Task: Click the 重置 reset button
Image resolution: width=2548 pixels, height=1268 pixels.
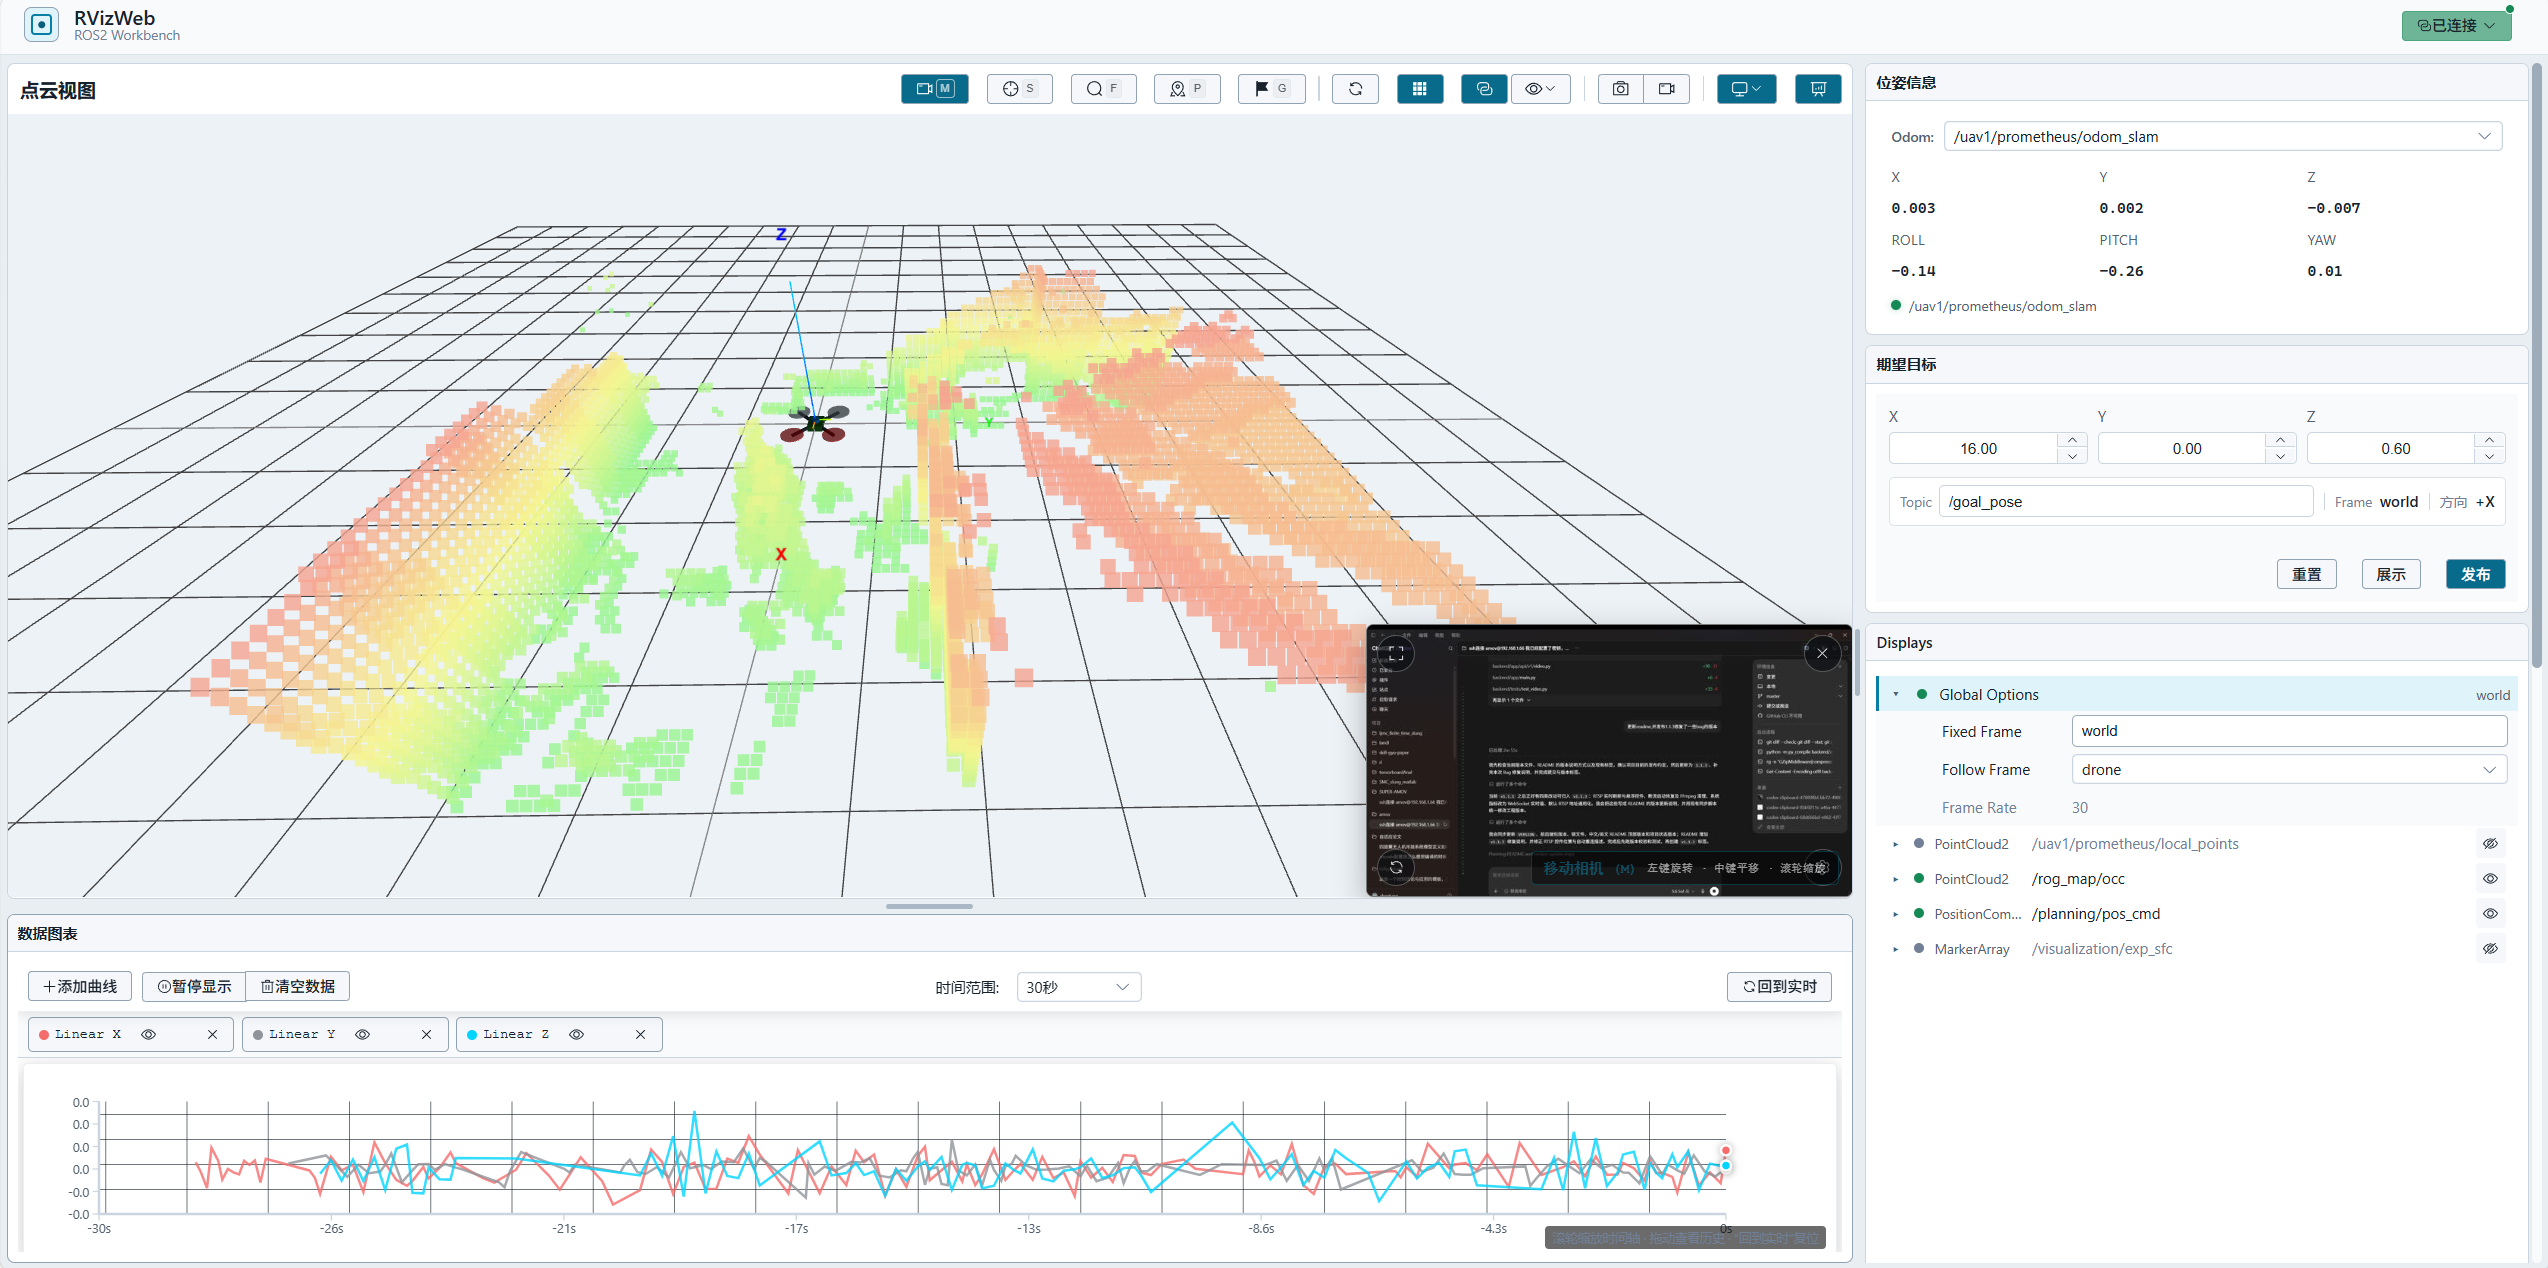Action: [2306, 574]
